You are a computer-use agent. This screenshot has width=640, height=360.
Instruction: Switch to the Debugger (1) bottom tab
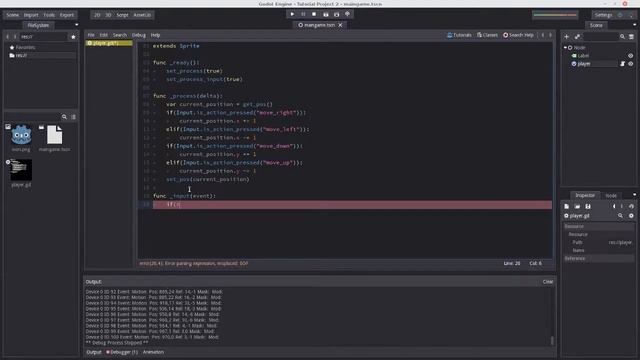(122, 352)
